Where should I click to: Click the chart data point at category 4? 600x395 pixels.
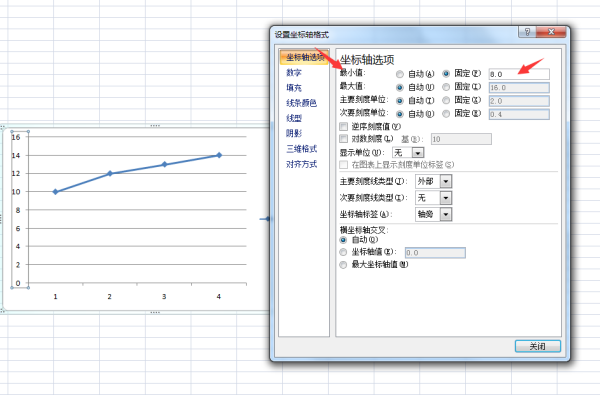coord(219,155)
